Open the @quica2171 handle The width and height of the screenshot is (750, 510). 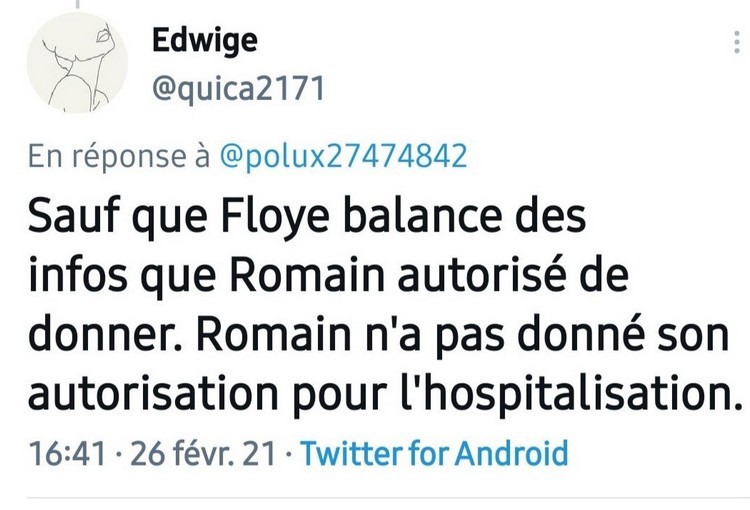coord(238,89)
